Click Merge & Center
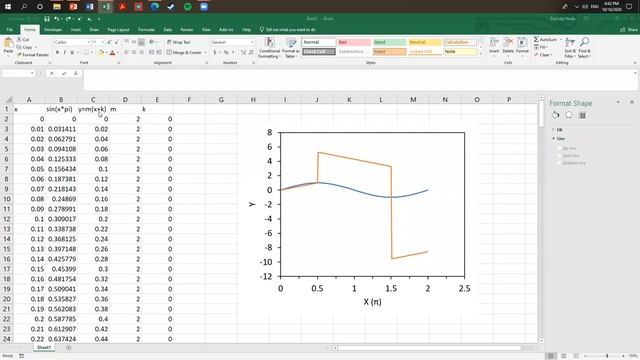The height and width of the screenshot is (360, 640). (184, 53)
